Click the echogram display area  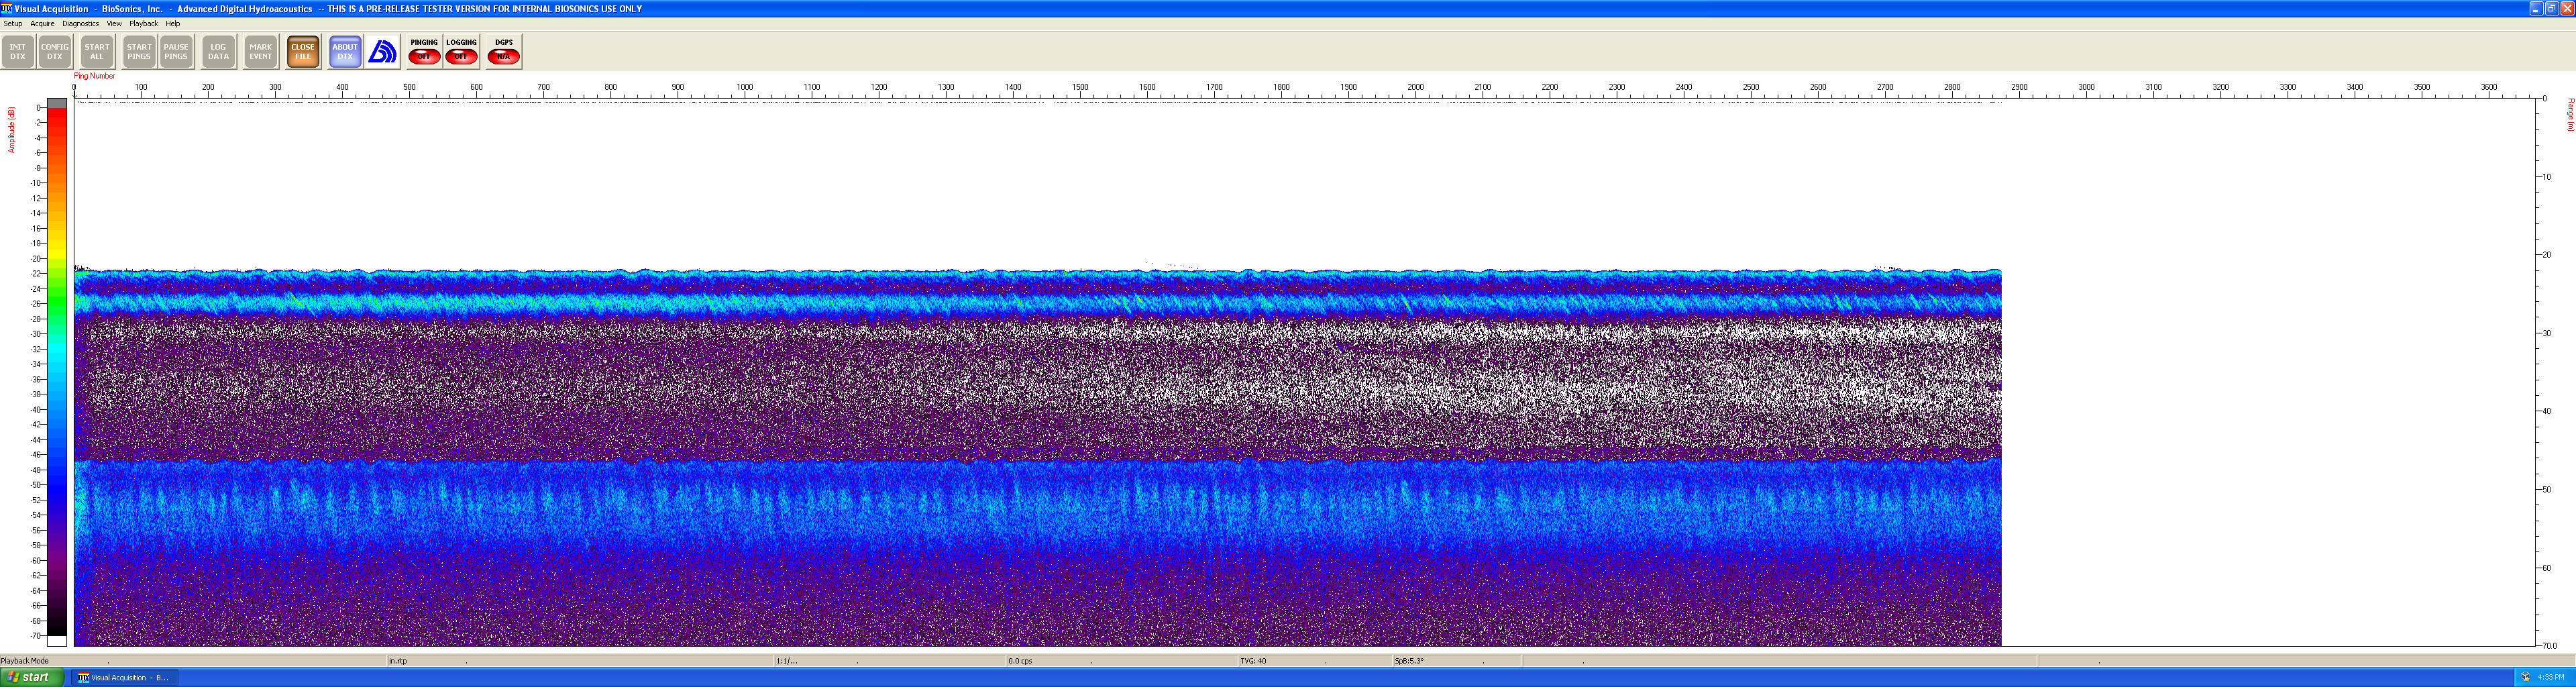point(1304,372)
